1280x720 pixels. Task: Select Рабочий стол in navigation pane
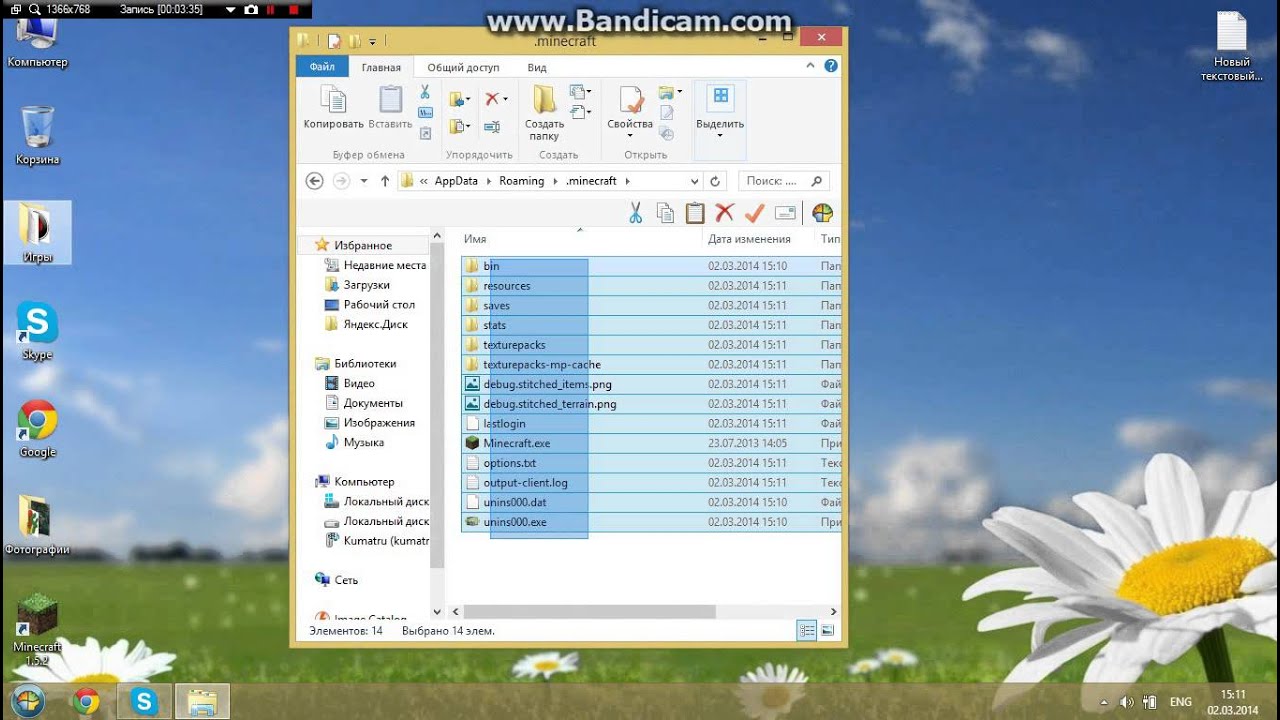point(379,305)
